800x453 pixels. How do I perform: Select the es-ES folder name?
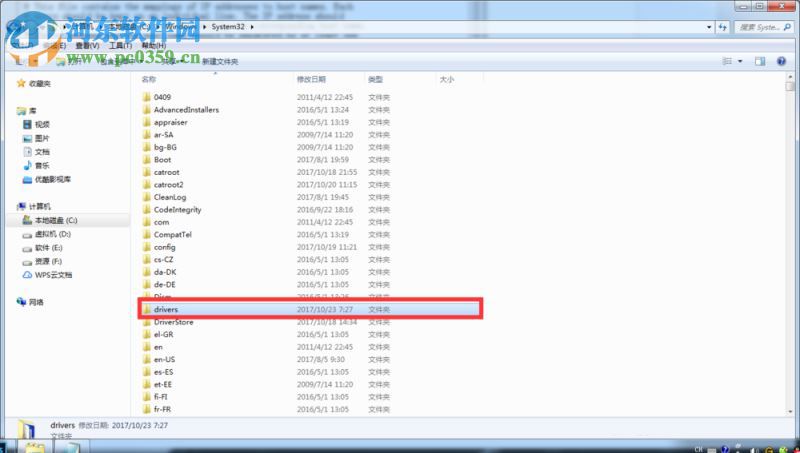[x=163, y=372]
